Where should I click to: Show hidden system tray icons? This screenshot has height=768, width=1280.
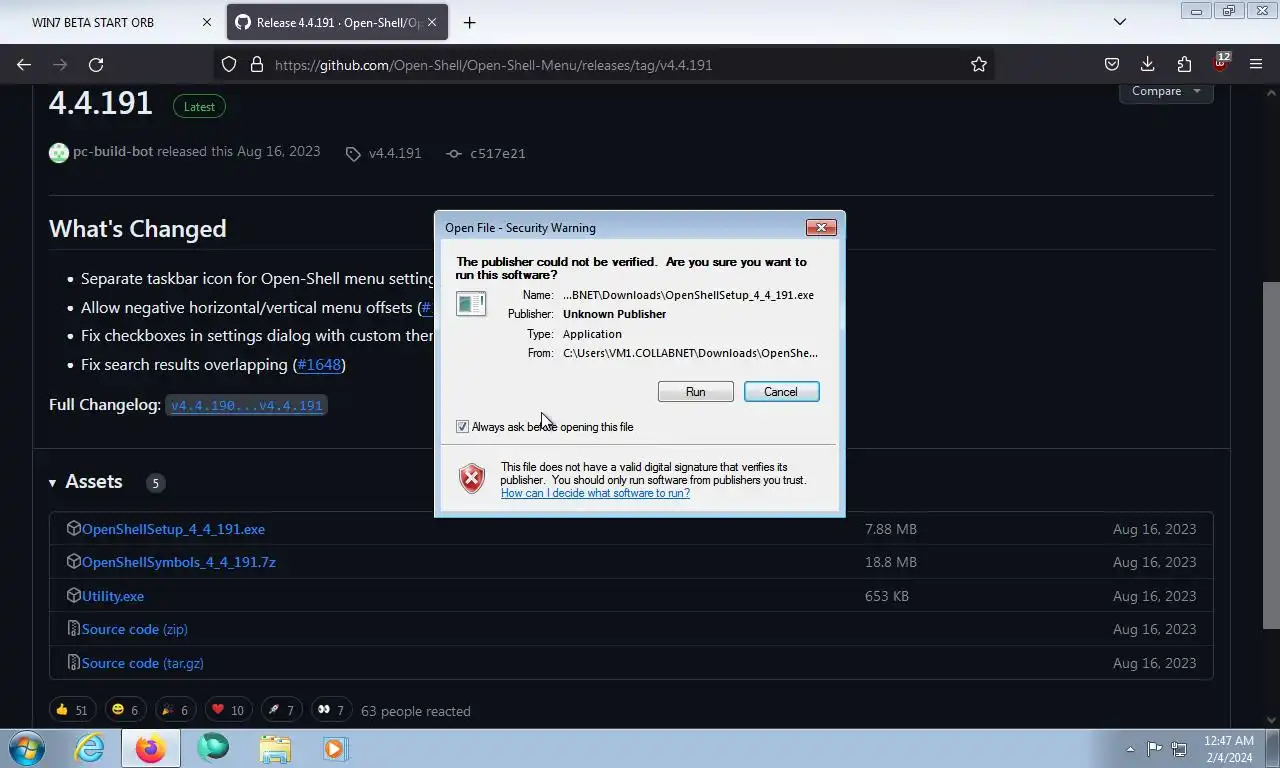[x=1130, y=749]
